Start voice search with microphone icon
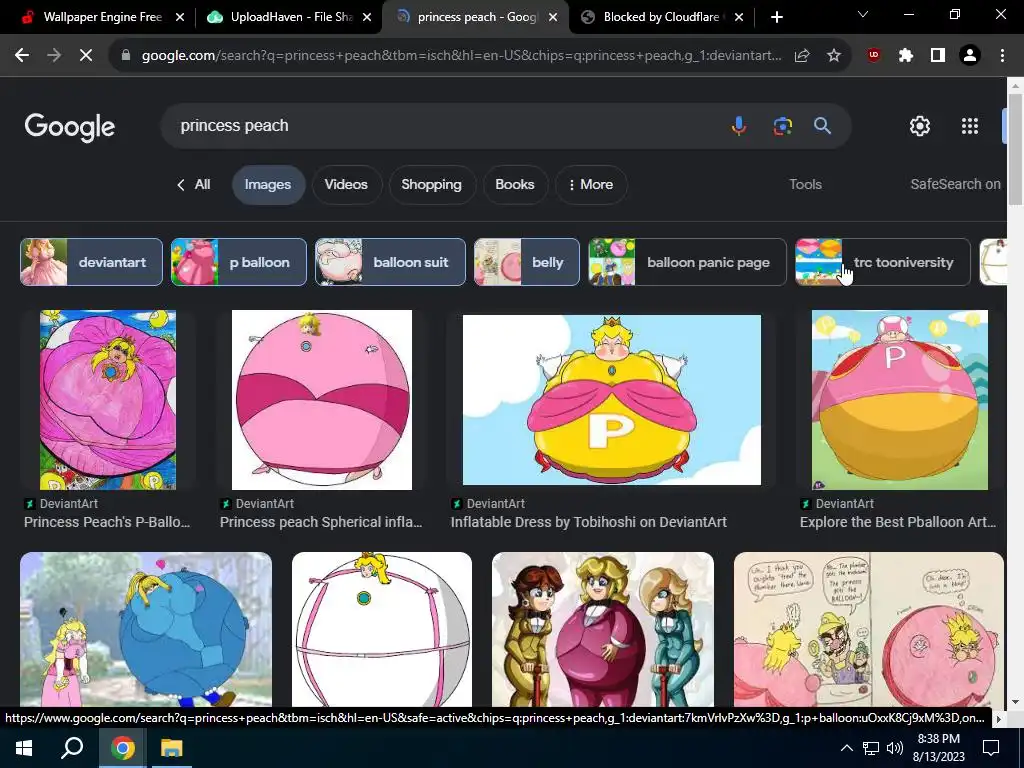The width and height of the screenshot is (1024, 768). (x=739, y=125)
